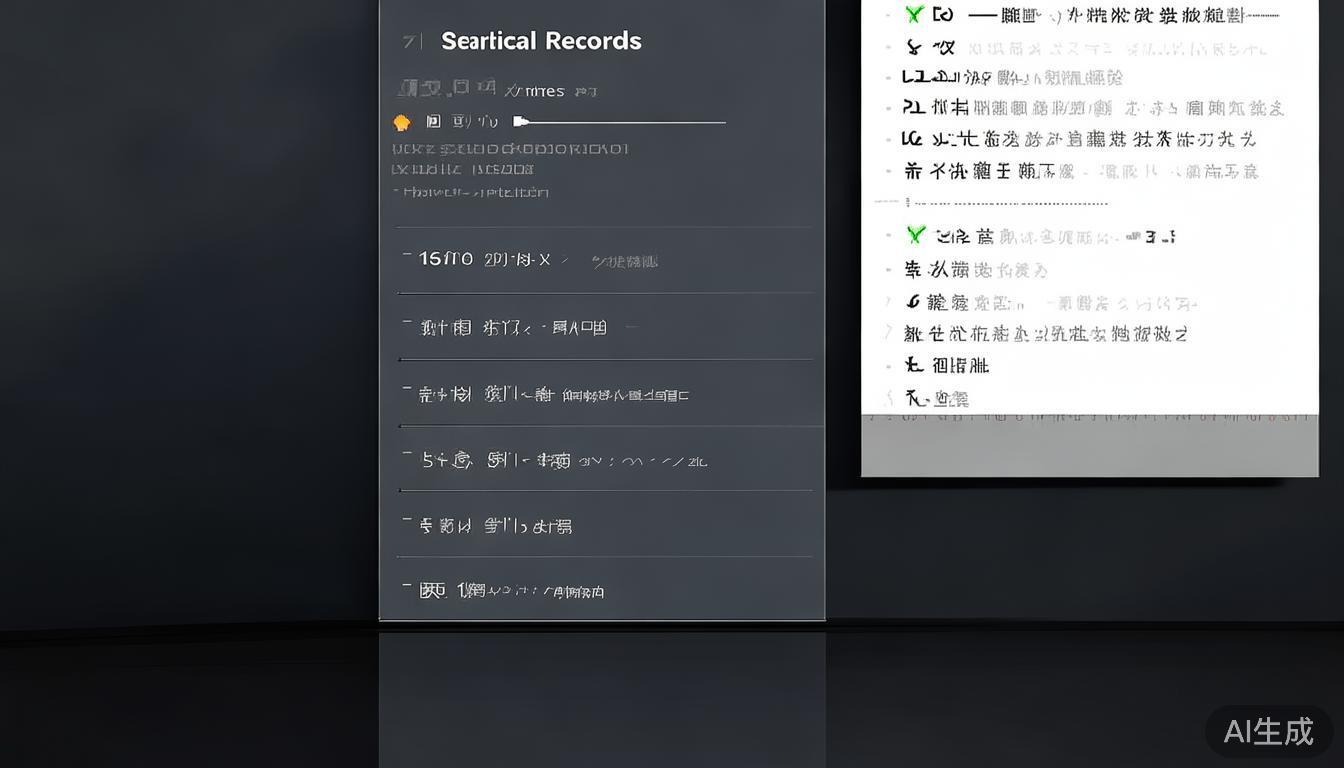Click the orange icon under Seartical Records
This screenshot has height=768, width=1344.
tap(402, 122)
